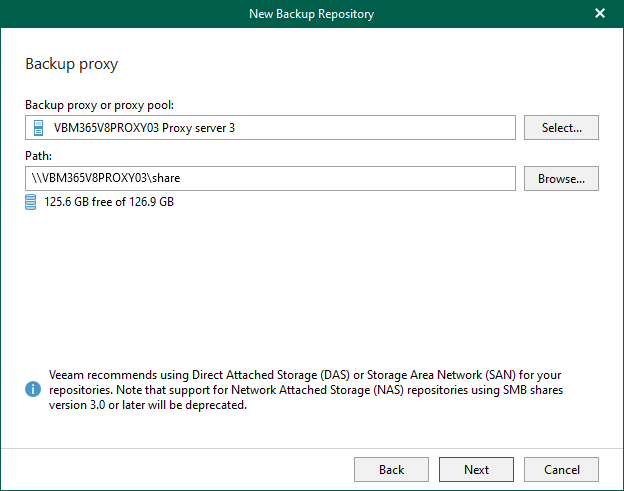Viewport: 624px width, 491px height.
Task: Click the VBM365V8PROXY03 Proxy server 3 field
Action: point(270,128)
